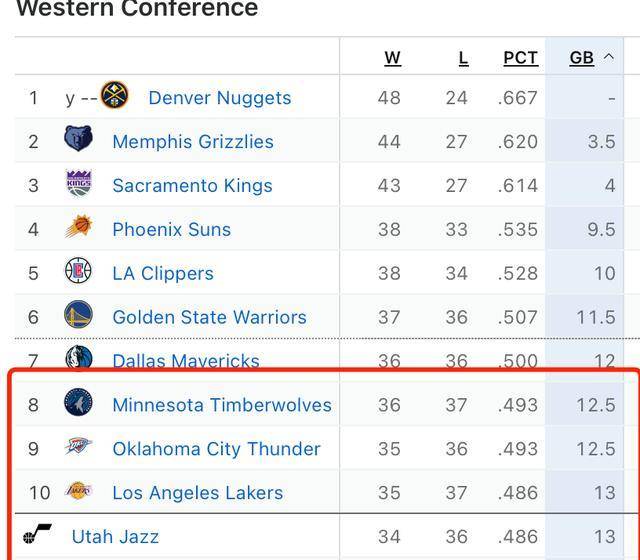The height and width of the screenshot is (560, 640).
Task: Sort standings by PCT column header
Action: tap(520, 58)
